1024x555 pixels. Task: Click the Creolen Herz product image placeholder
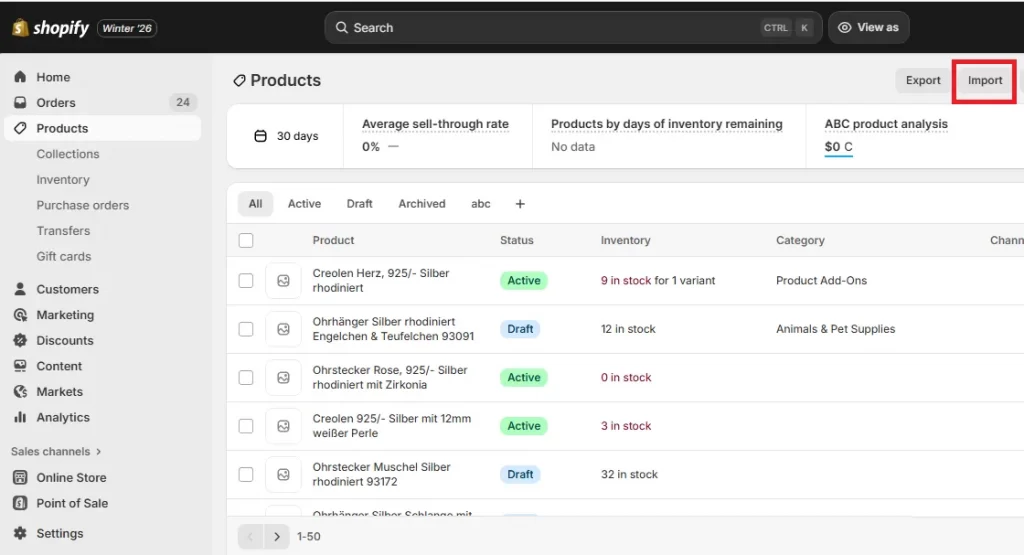(x=283, y=281)
